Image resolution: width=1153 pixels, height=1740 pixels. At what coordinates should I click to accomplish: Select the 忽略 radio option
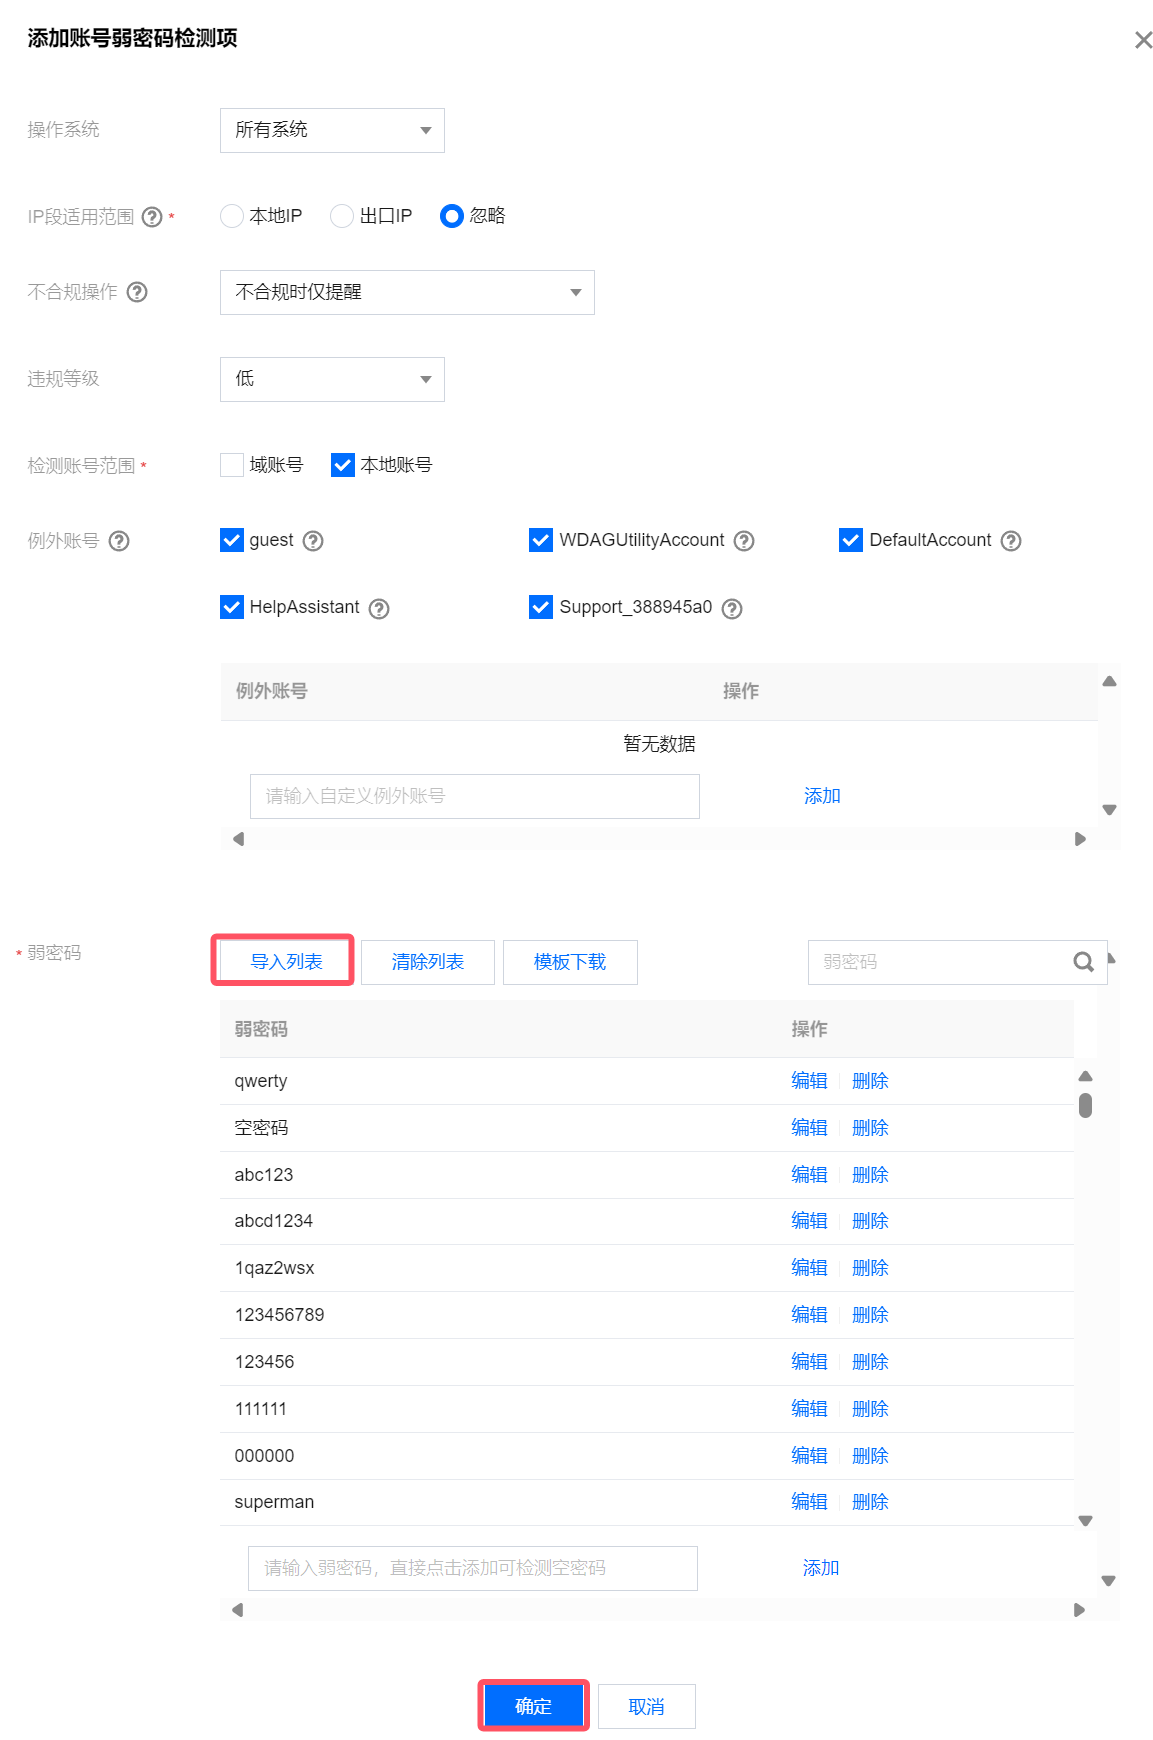pyautogui.click(x=452, y=216)
